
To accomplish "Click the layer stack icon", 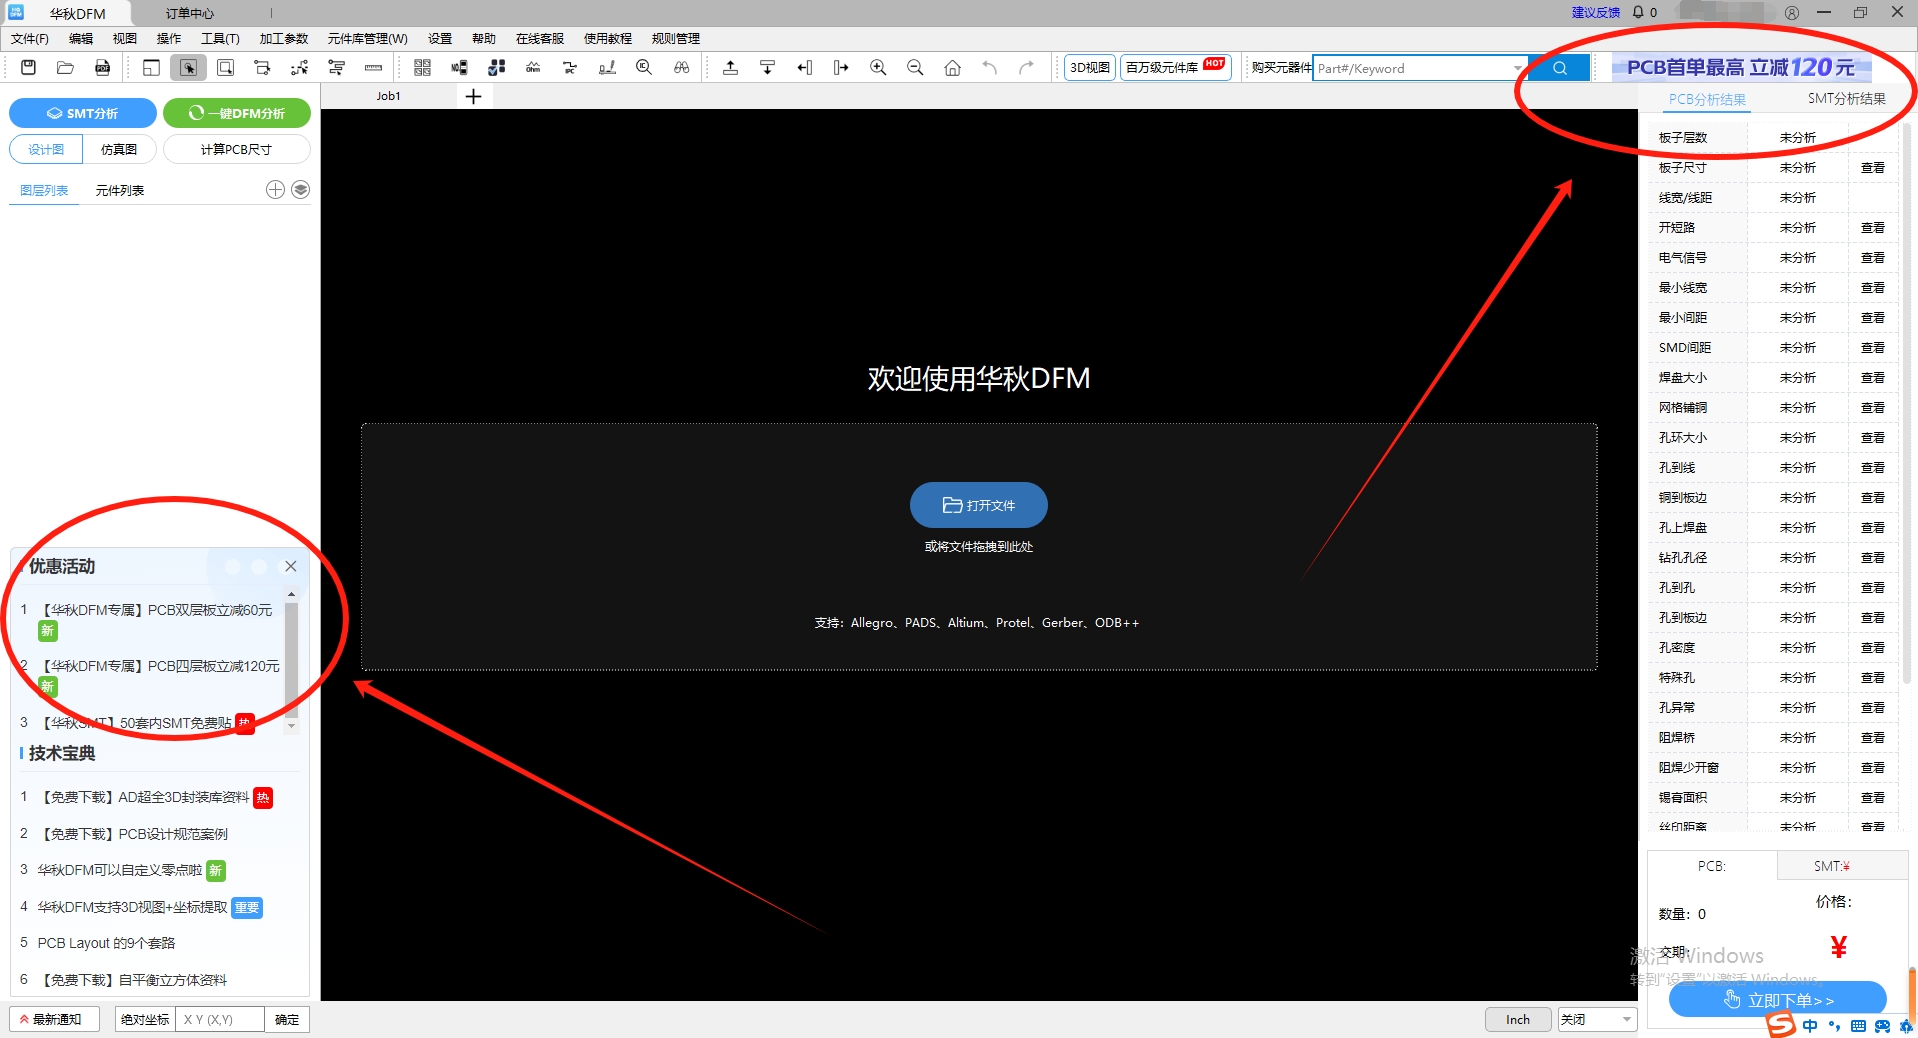I will [x=300, y=190].
